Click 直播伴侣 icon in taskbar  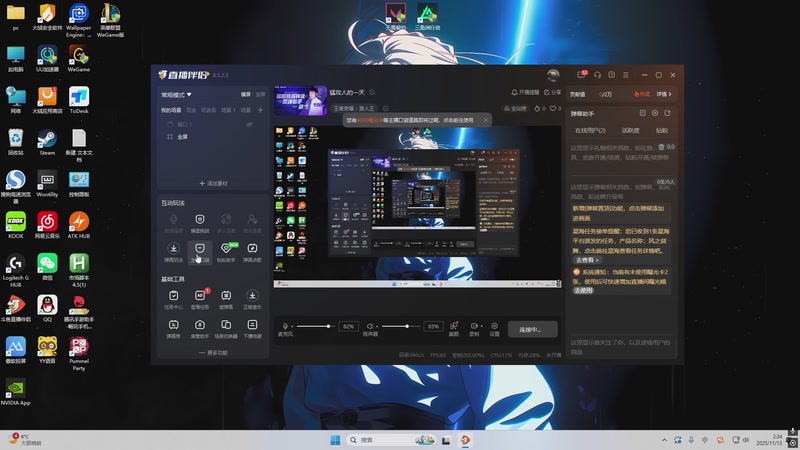point(465,440)
